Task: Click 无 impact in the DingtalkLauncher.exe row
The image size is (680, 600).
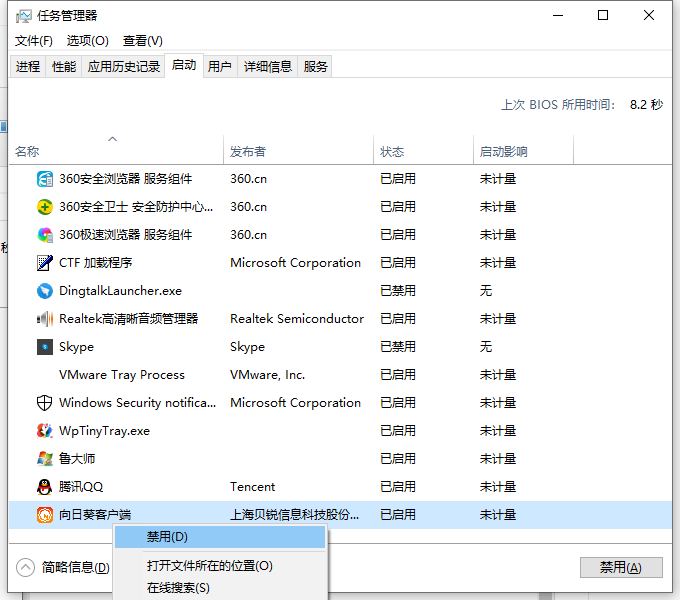Action: coord(486,291)
